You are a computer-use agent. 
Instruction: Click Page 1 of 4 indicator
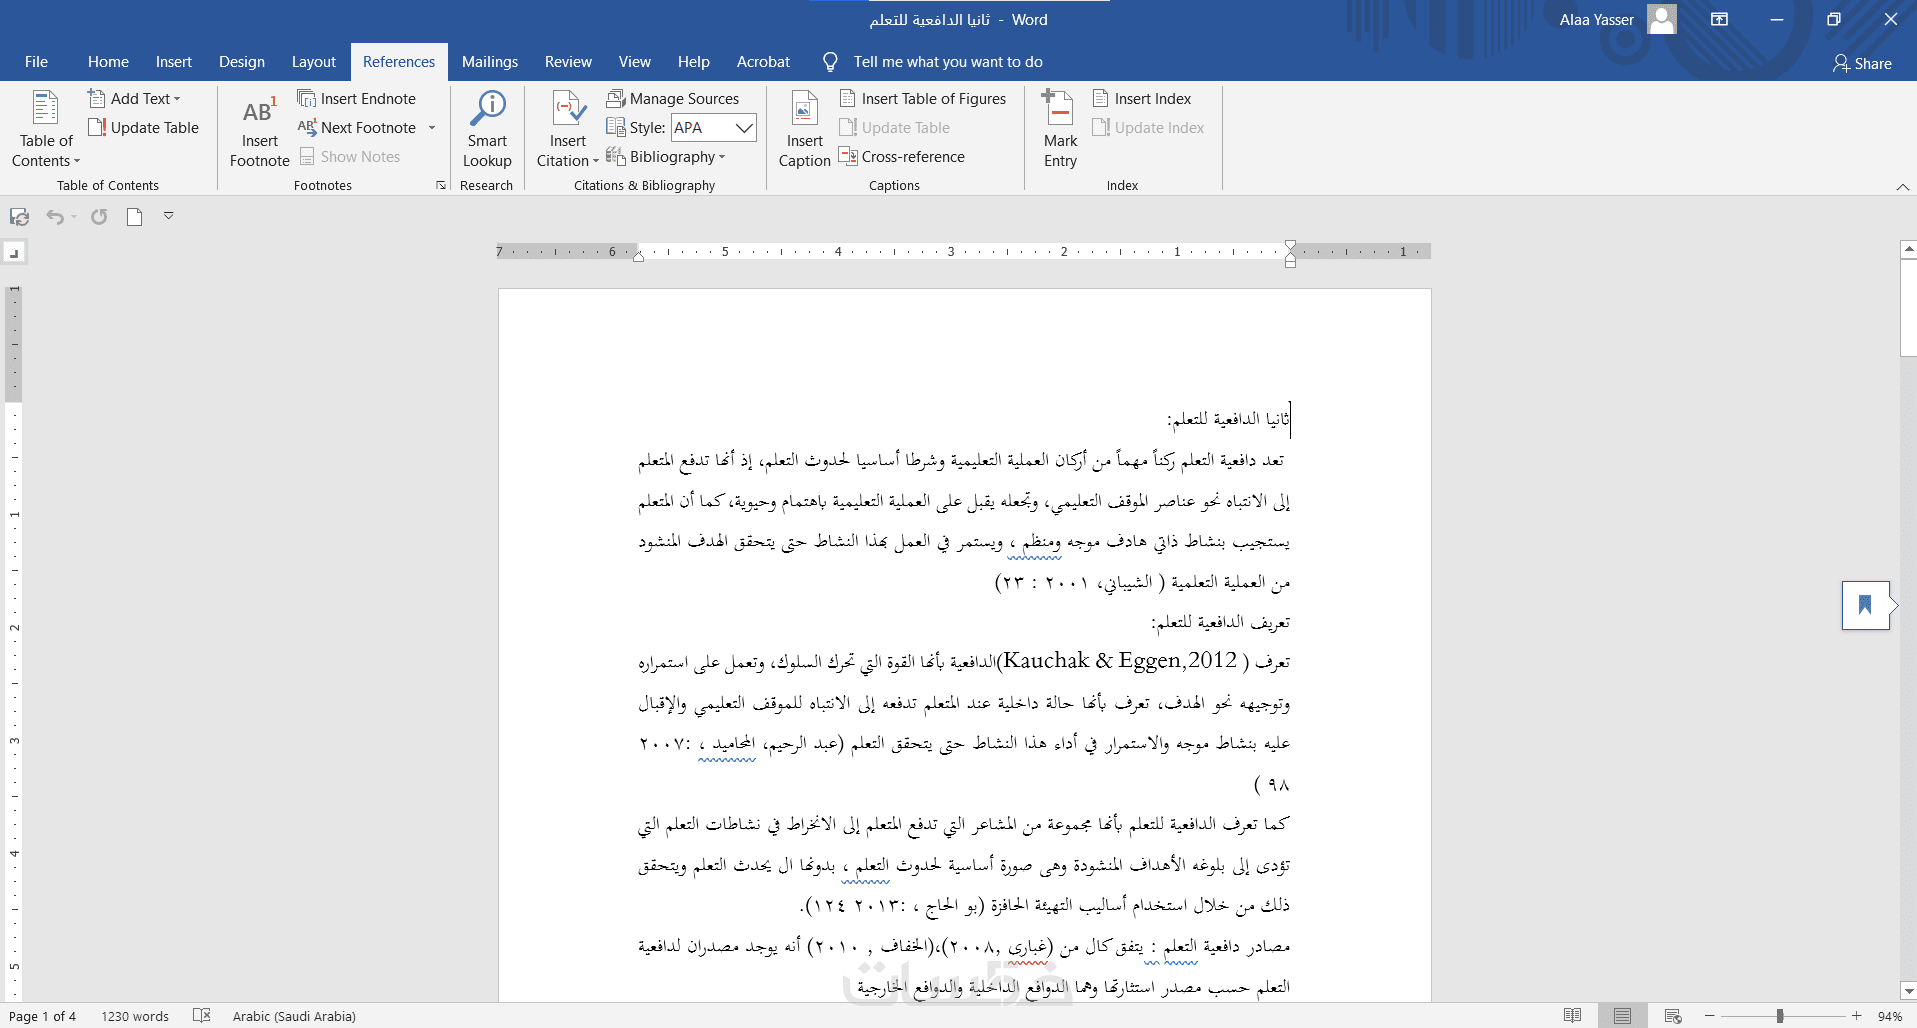click(42, 1016)
